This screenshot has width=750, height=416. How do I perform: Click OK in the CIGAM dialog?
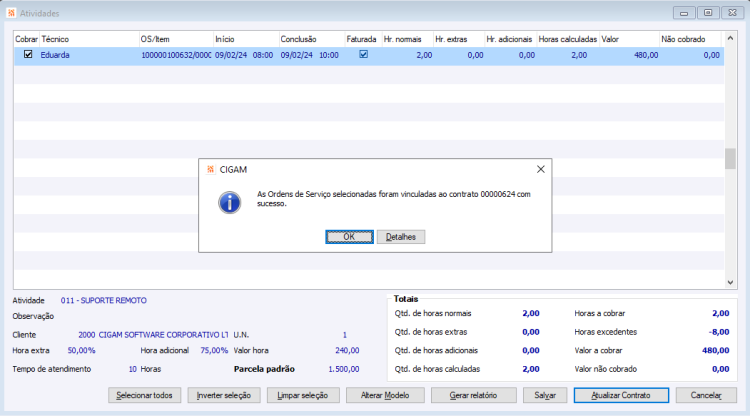(x=349, y=237)
